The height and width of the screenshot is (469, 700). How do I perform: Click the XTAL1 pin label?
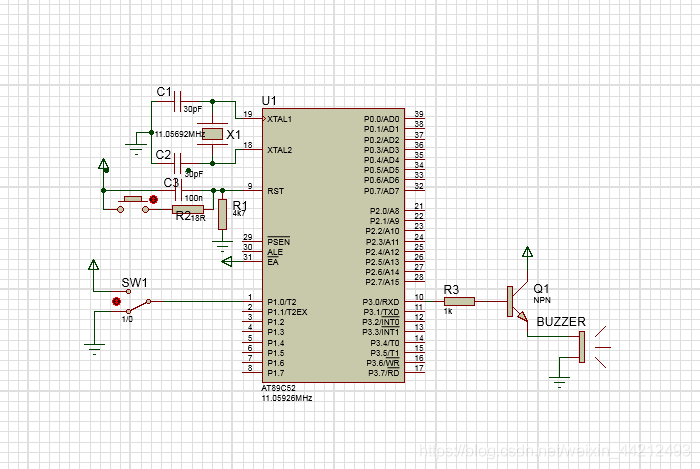pos(280,119)
